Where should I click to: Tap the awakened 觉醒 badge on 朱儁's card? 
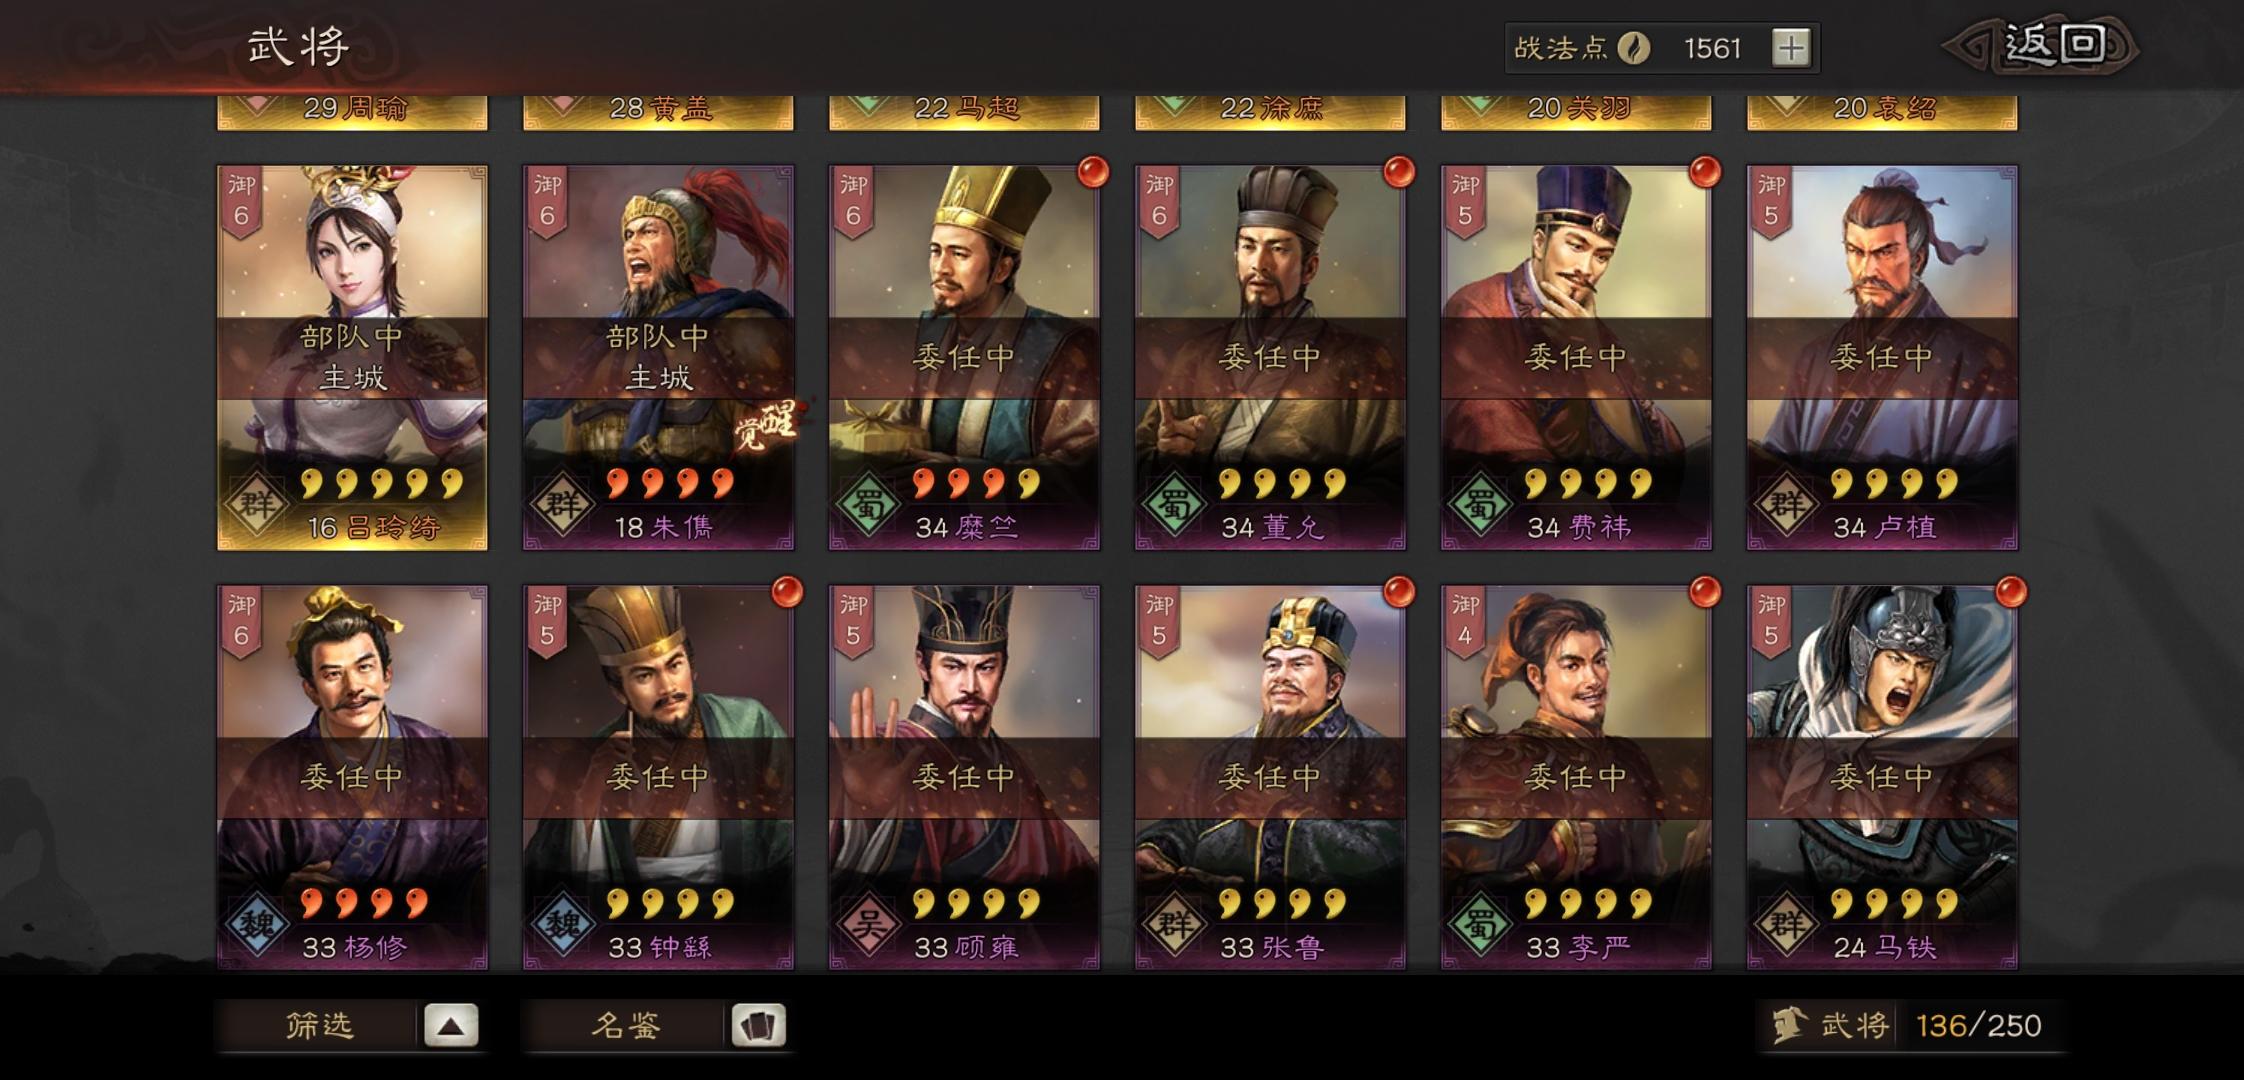click(x=767, y=424)
